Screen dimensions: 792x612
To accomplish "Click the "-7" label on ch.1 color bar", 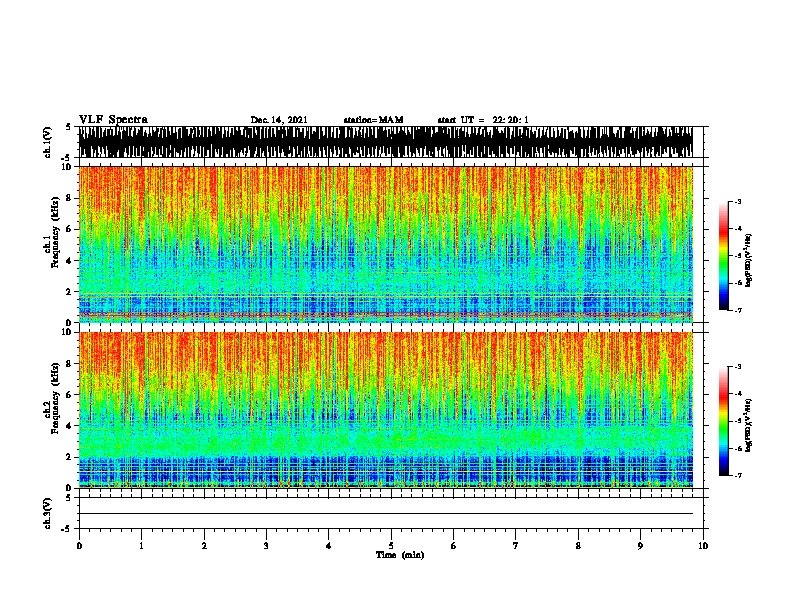I will 737,310.
